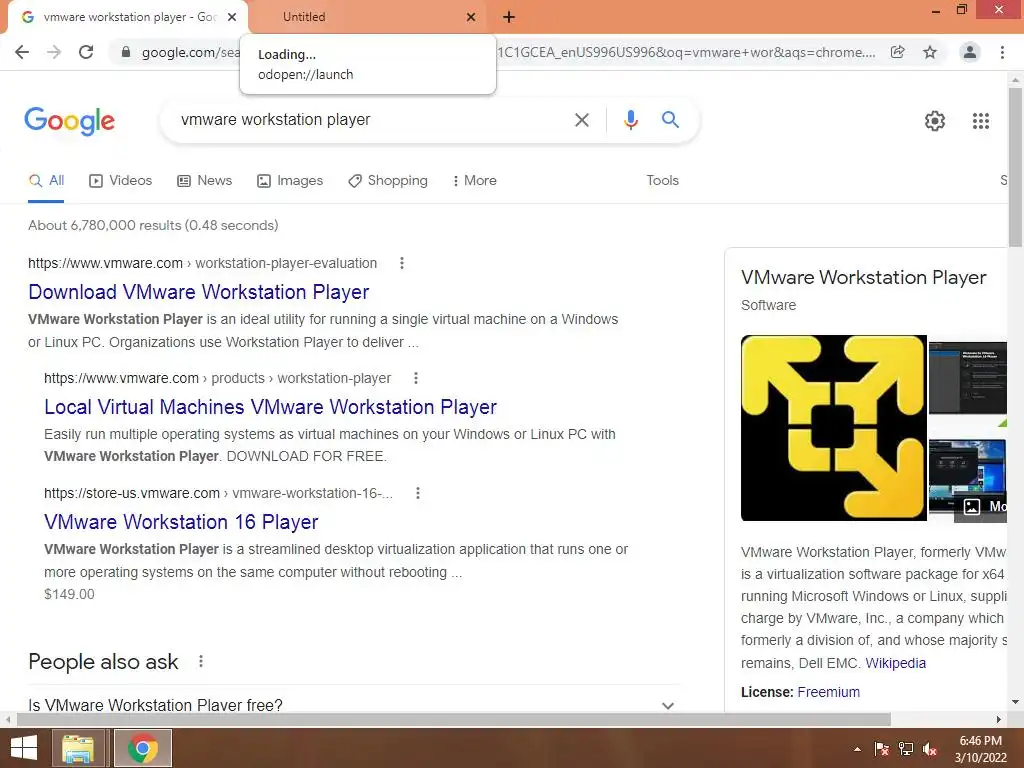Click the scrollbar up arrow
The height and width of the screenshot is (768, 1024).
coord(1015,80)
